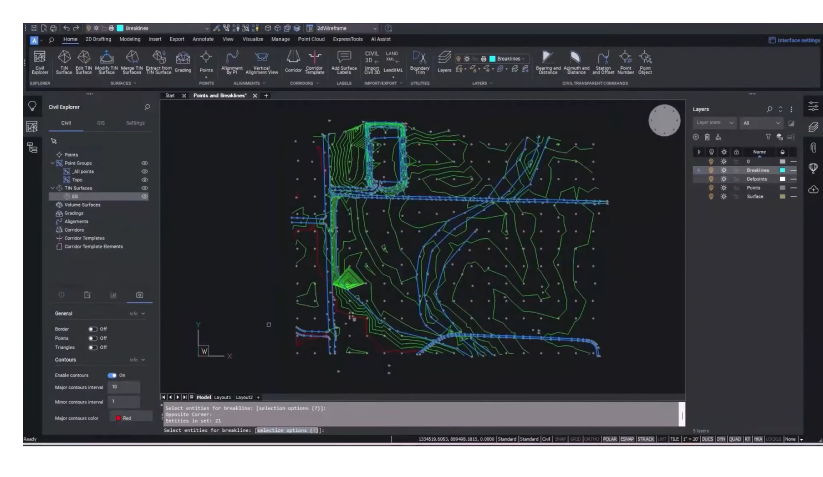Toggle visibility of Topo point group

pos(144,180)
